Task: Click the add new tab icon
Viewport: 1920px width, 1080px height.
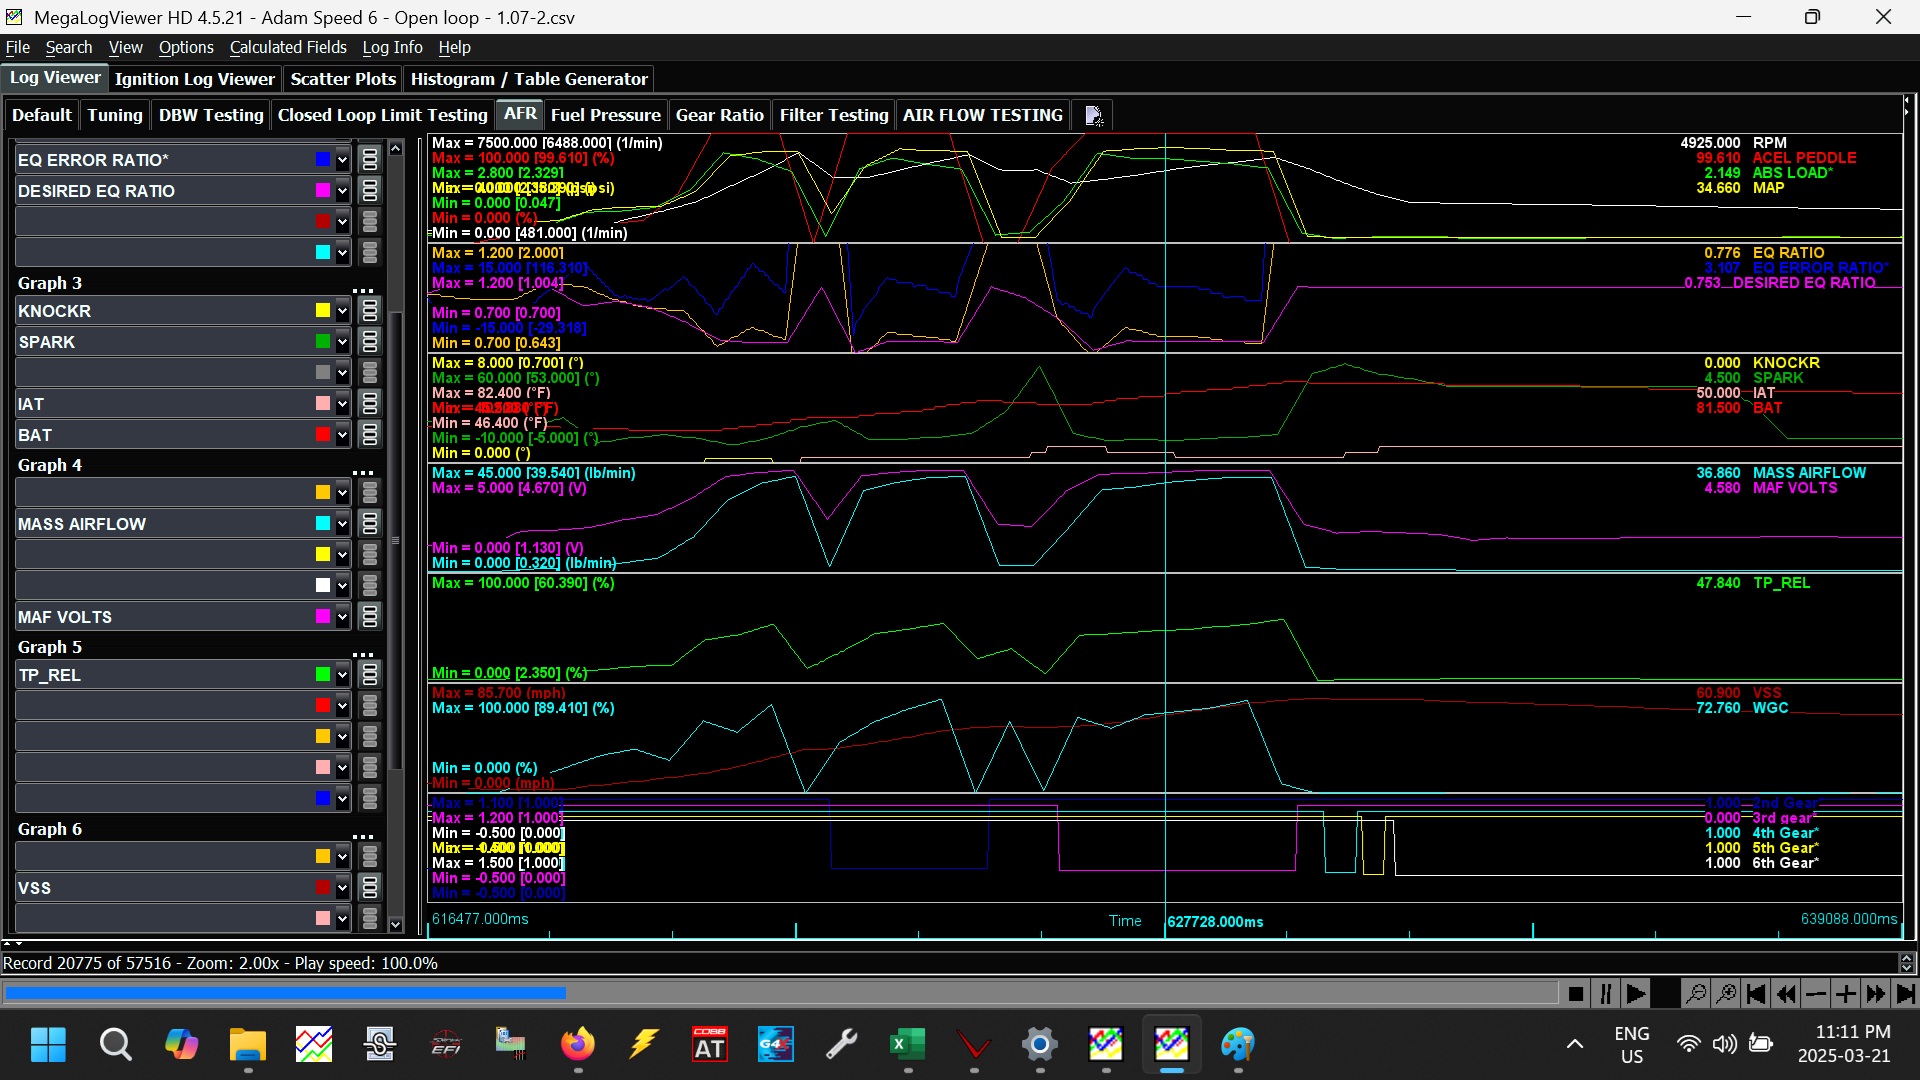Action: 1094,116
